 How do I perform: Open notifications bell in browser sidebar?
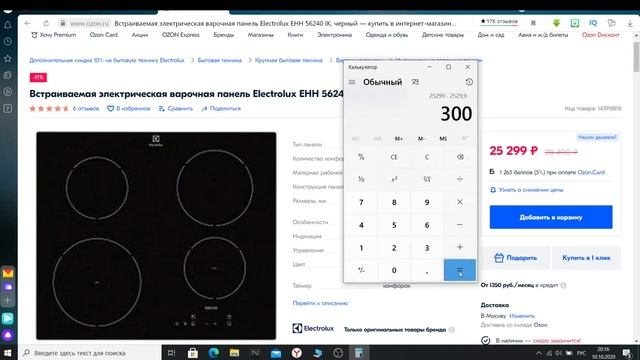[8, 25]
